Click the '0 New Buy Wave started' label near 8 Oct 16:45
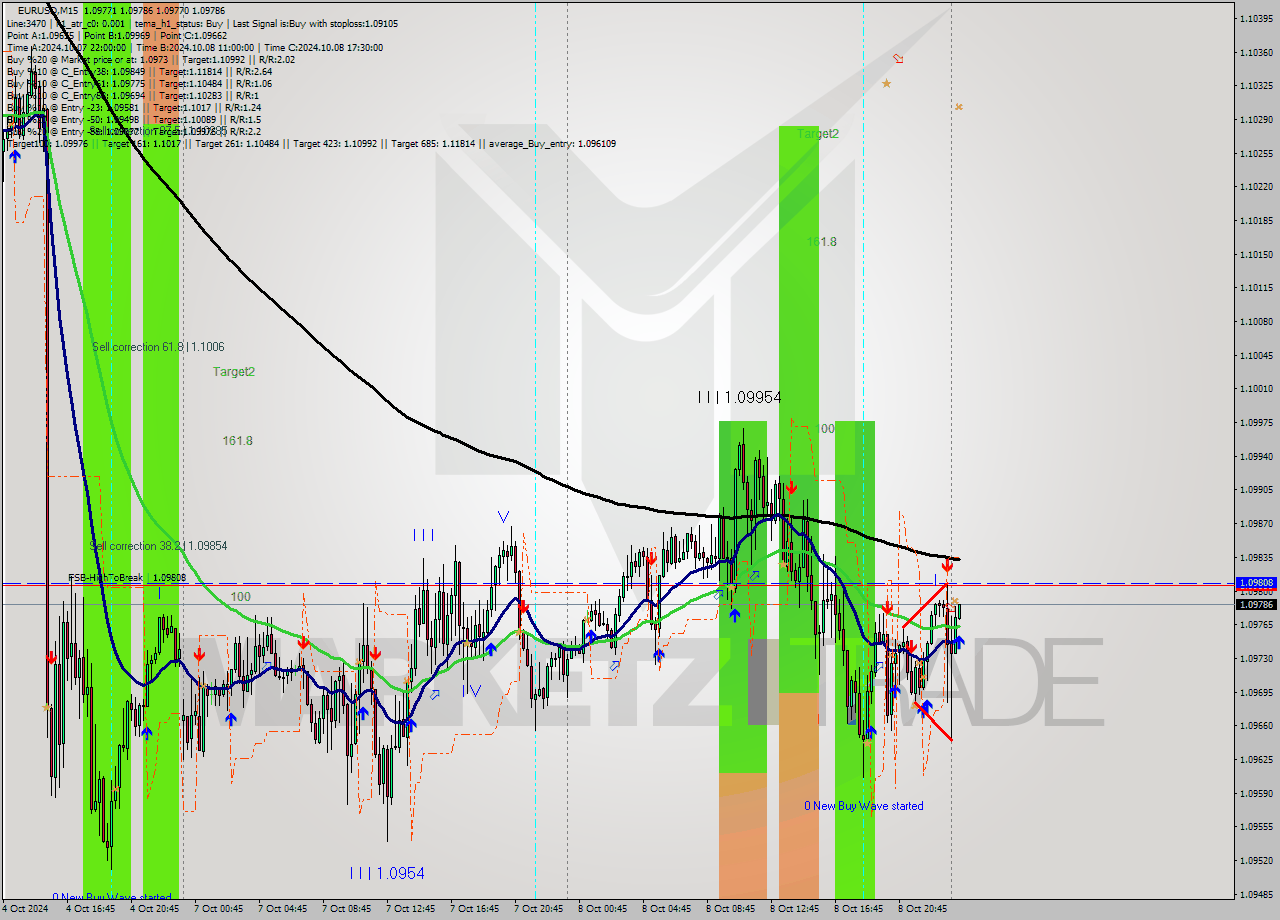This screenshot has height=920, width=1280. tap(864, 806)
